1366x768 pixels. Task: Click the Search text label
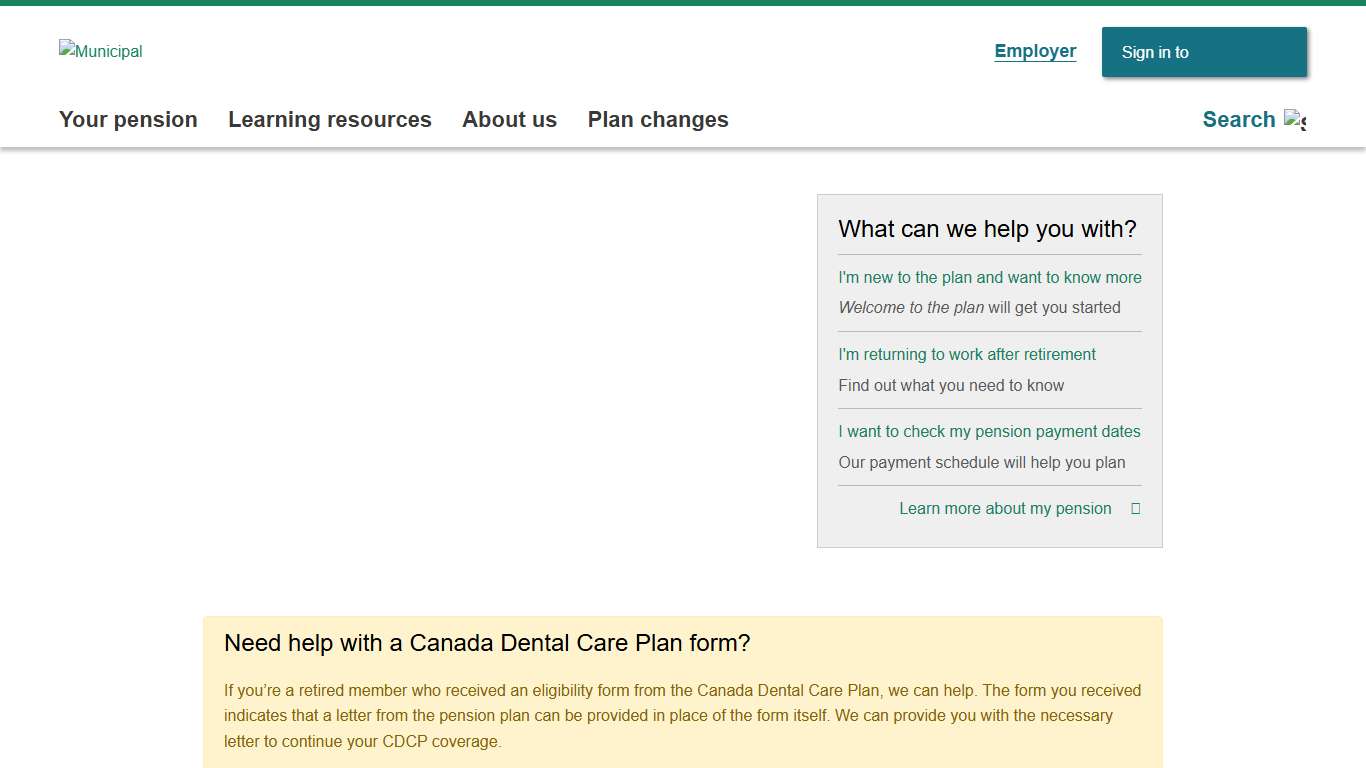pyautogui.click(x=1239, y=120)
